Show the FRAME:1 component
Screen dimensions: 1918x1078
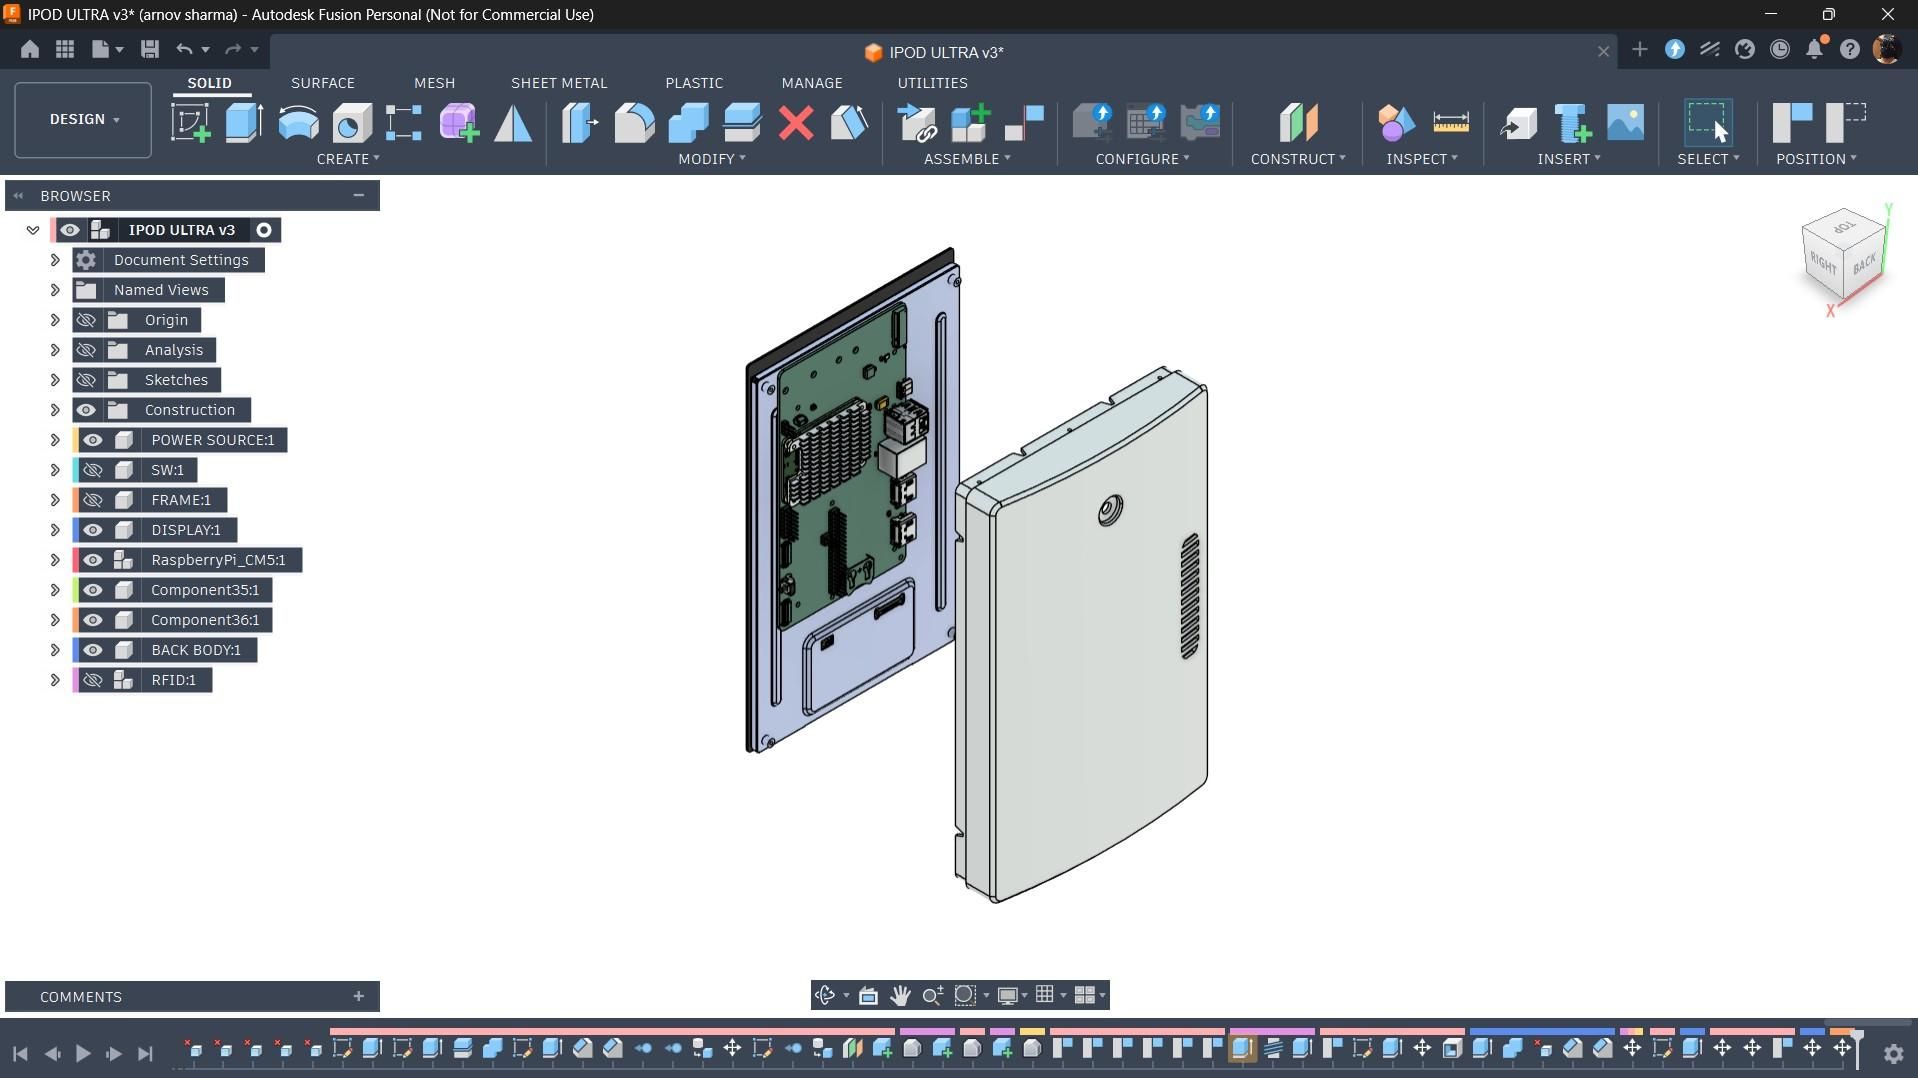coord(93,500)
